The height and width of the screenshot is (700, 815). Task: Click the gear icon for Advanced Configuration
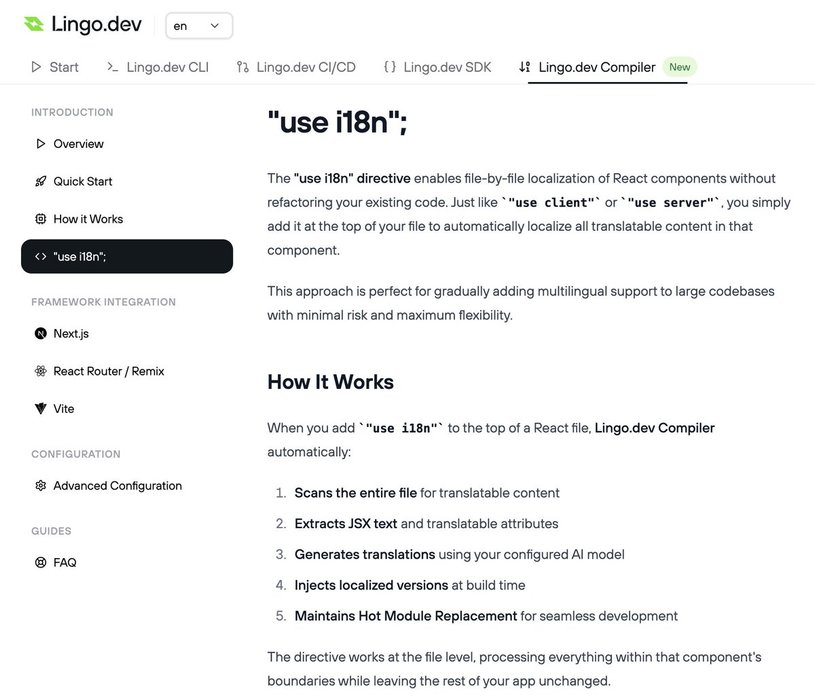41,485
